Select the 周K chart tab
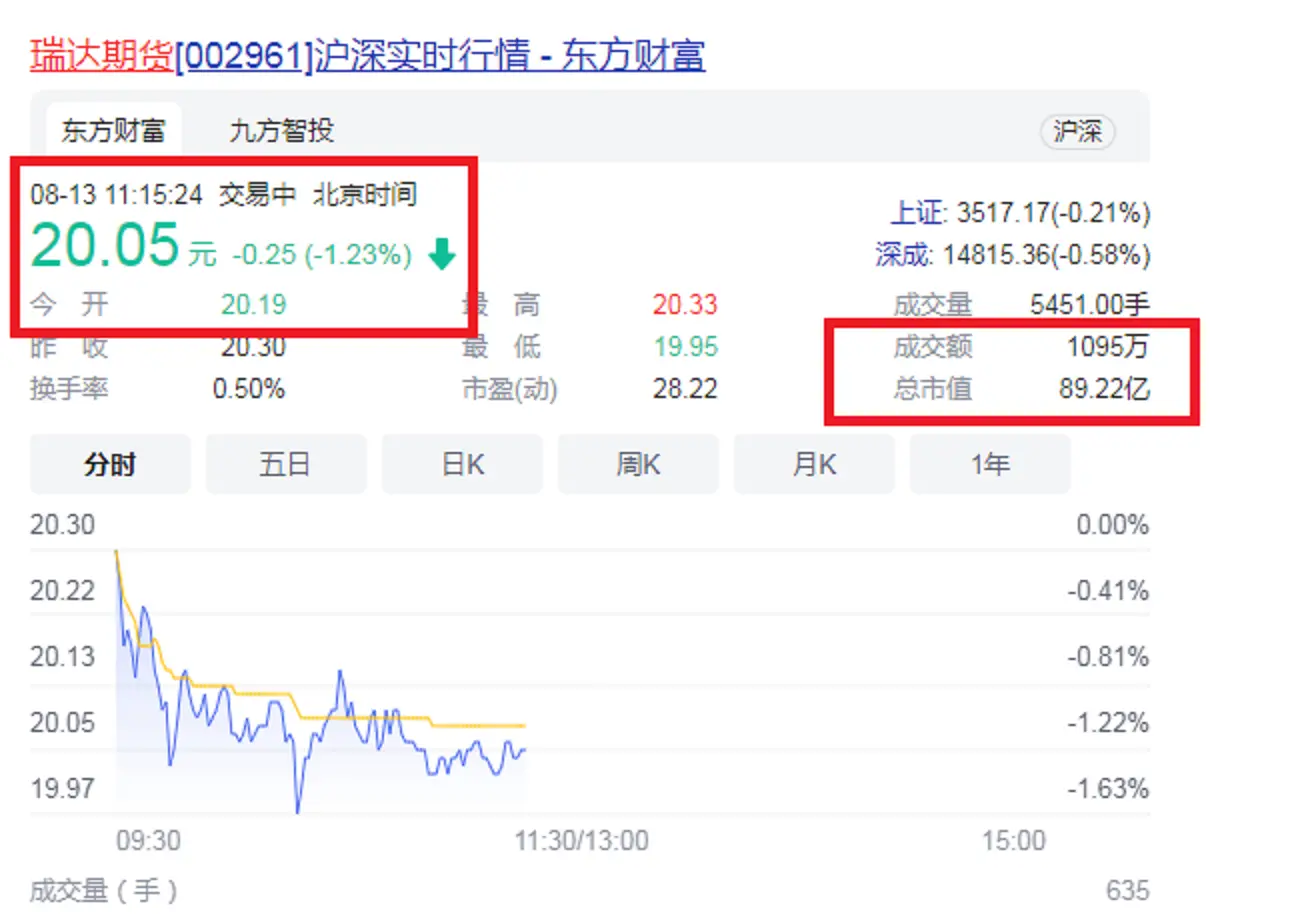 click(x=638, y=464)
